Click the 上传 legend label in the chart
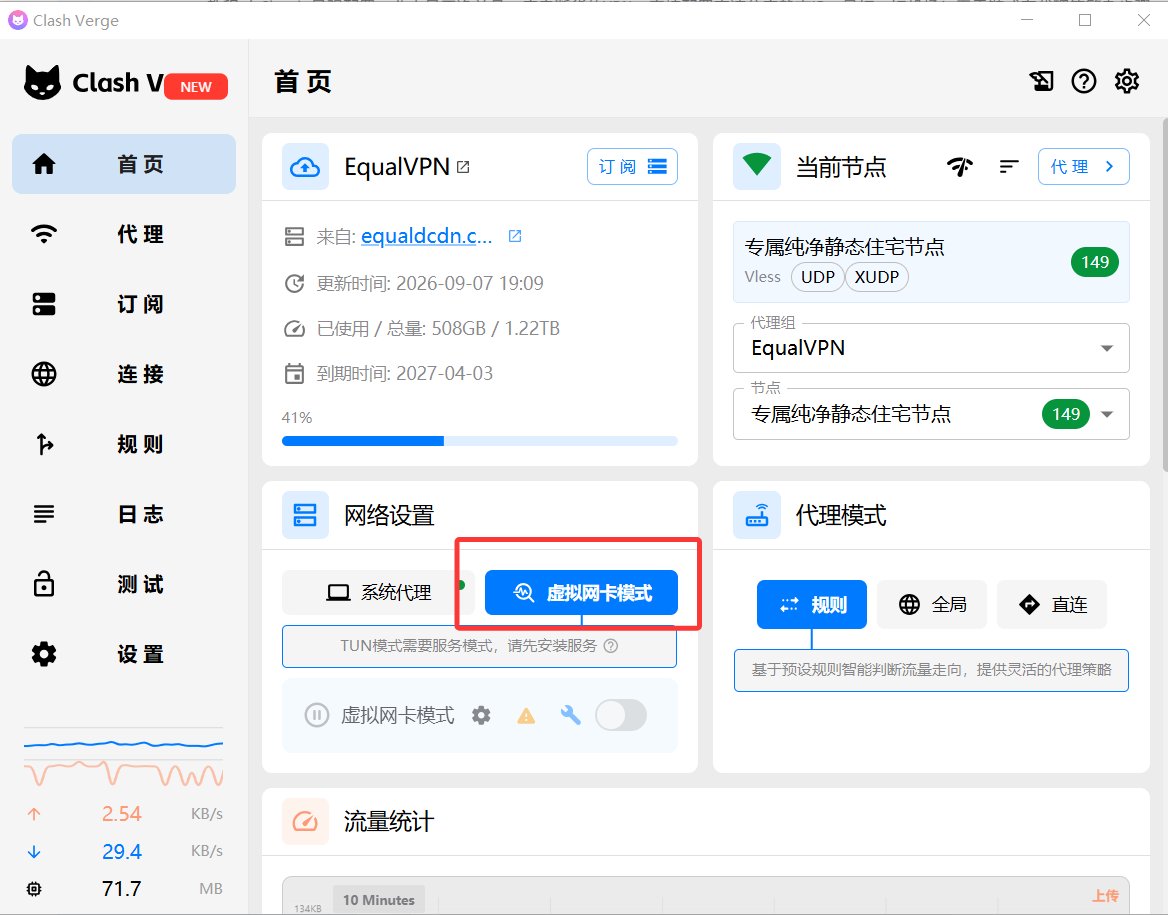This screenshot has height=915, width=1168. click(x=1105, y=896)
